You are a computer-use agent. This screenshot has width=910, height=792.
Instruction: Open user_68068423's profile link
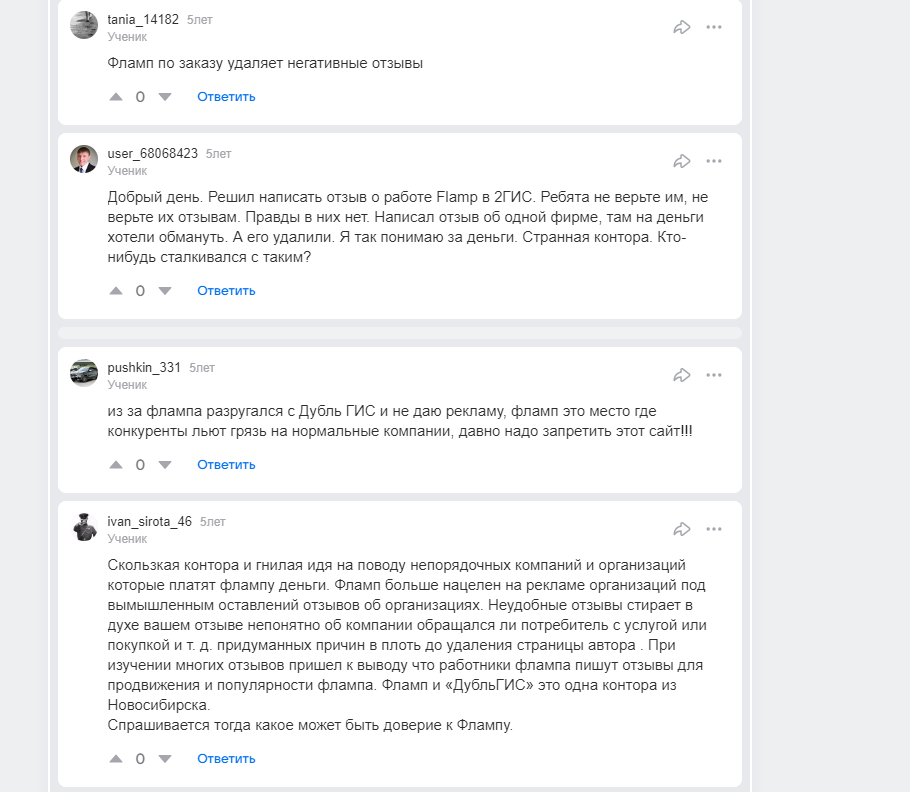pyautogui.click(x=152, y=154)
